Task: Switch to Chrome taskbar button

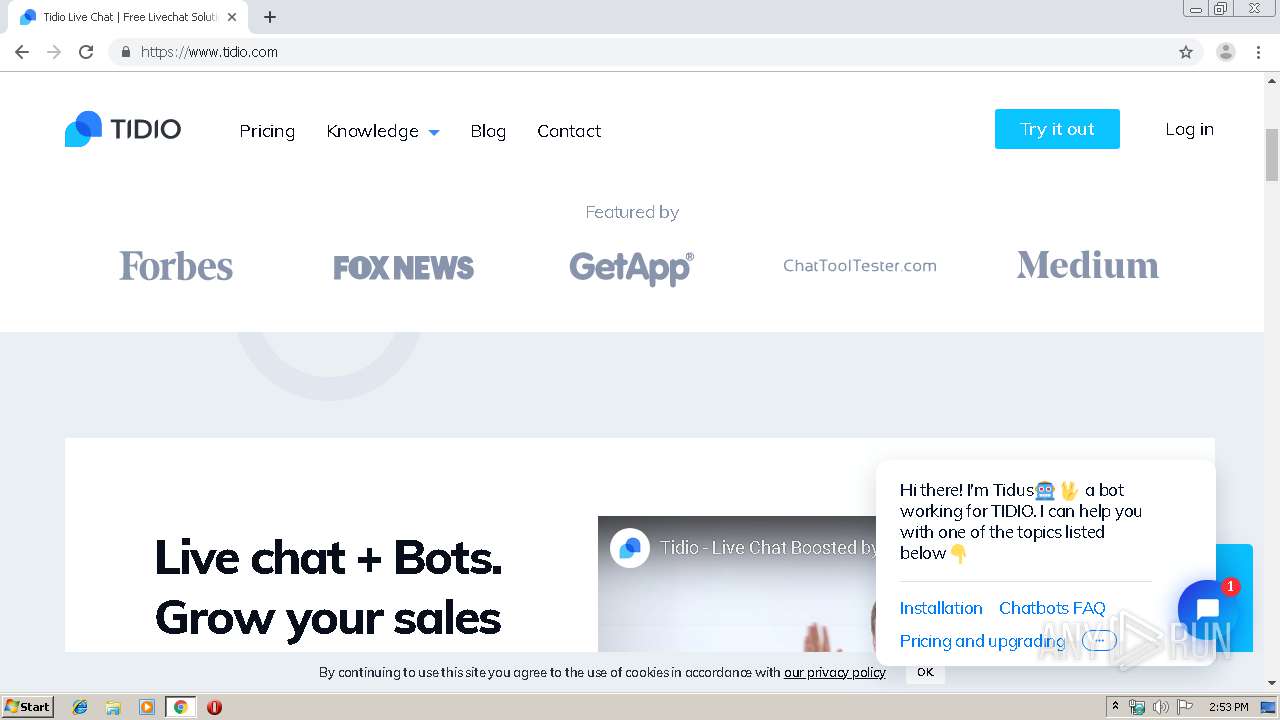Action: pos(181,707)
